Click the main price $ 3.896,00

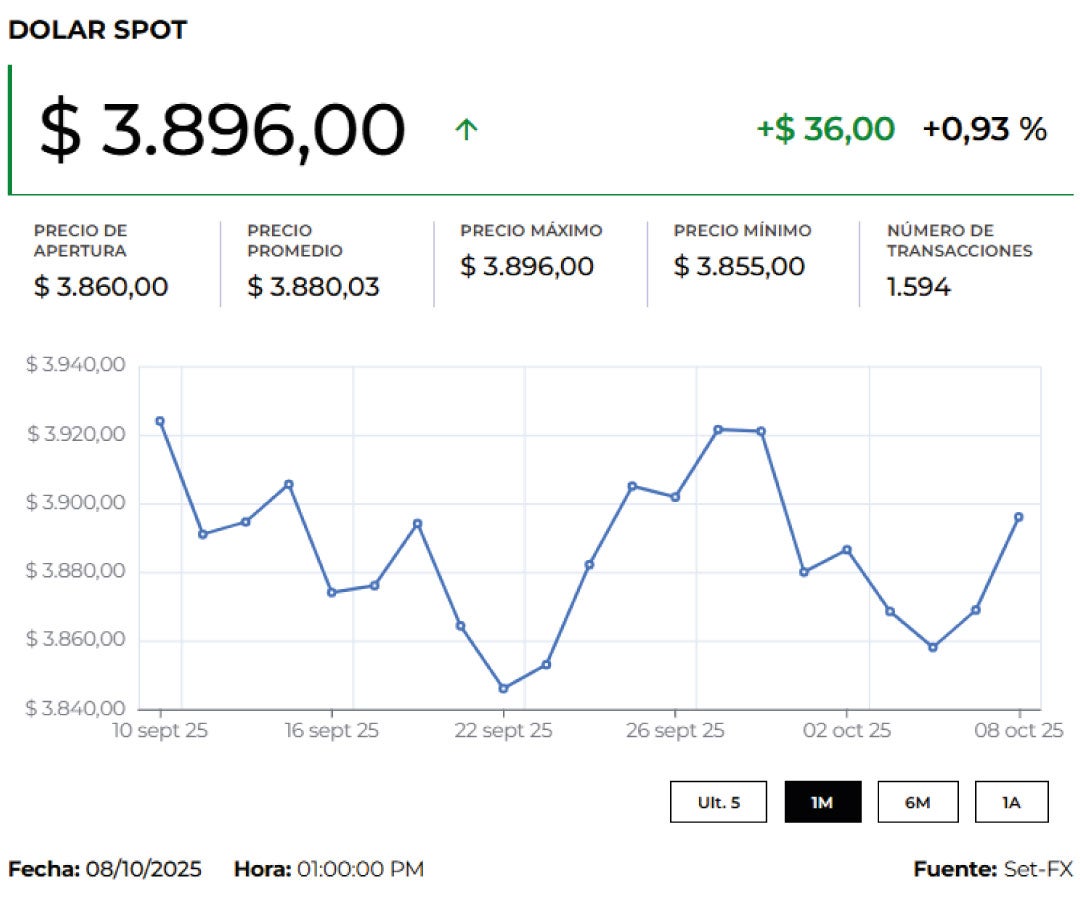(222, 130)
